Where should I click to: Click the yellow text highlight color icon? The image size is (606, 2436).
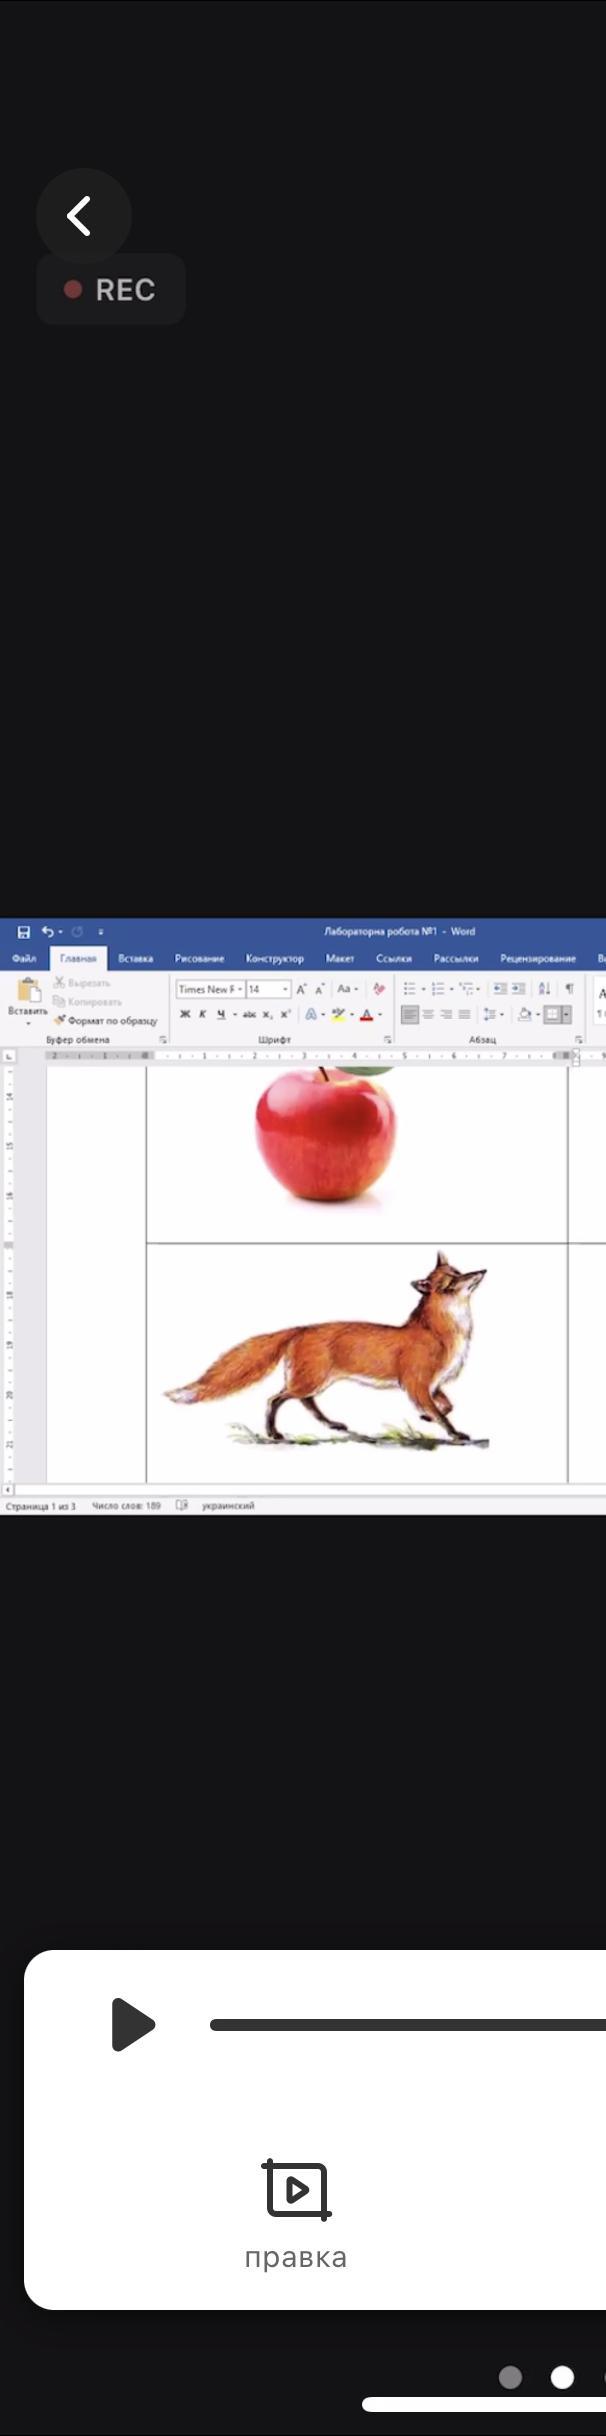point(338,1014)
